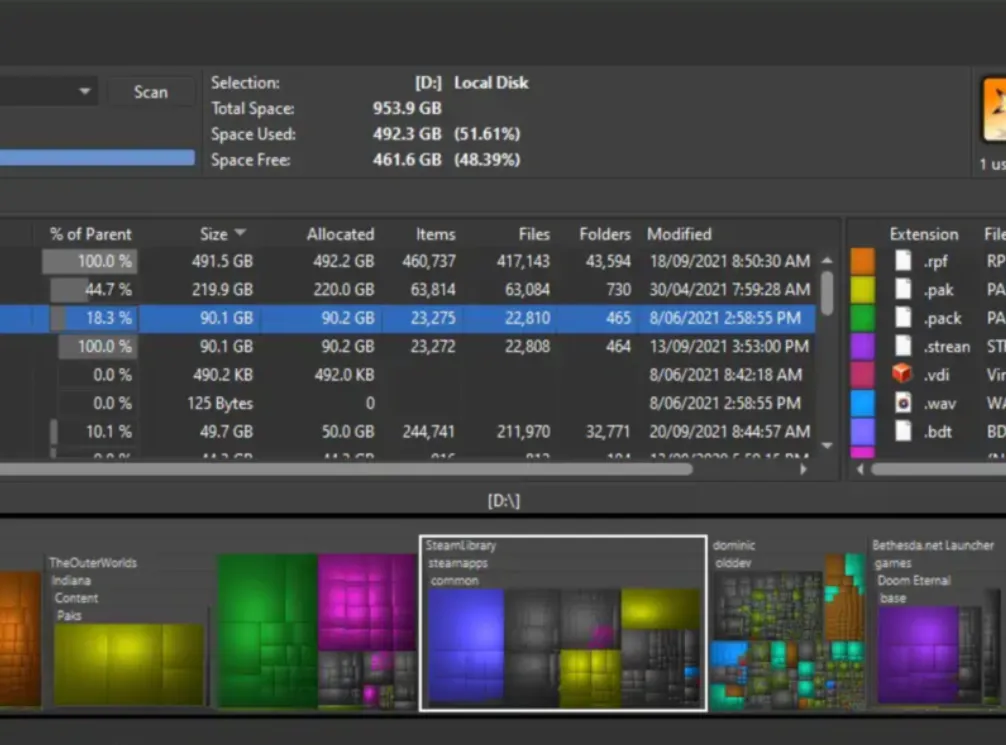Select the .wav audio file icon
The width and height of the screenshot is (1006, 745).
pyautogui.click(x=903, y=402)
